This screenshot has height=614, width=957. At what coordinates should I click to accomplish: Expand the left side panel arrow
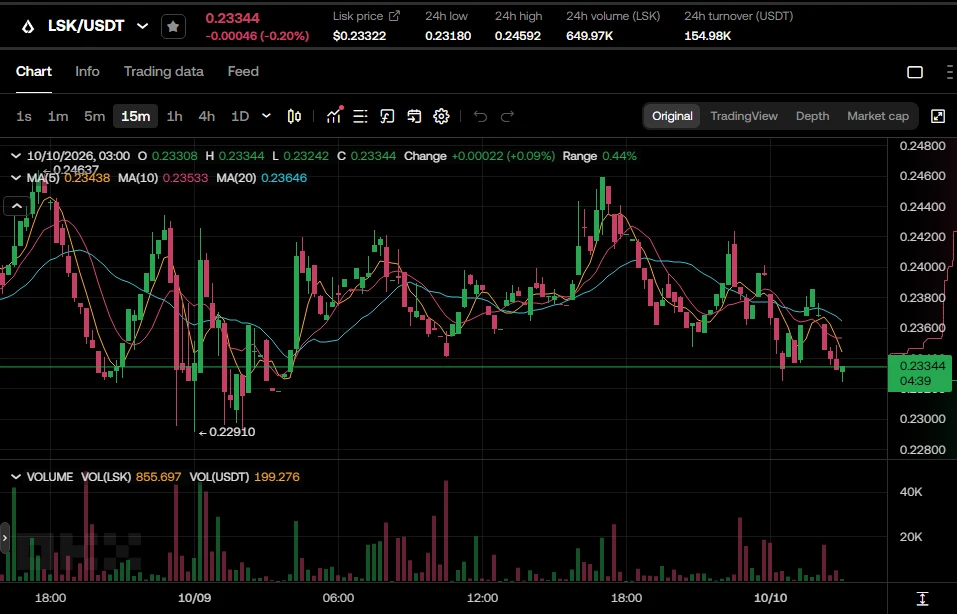(5, 538)
